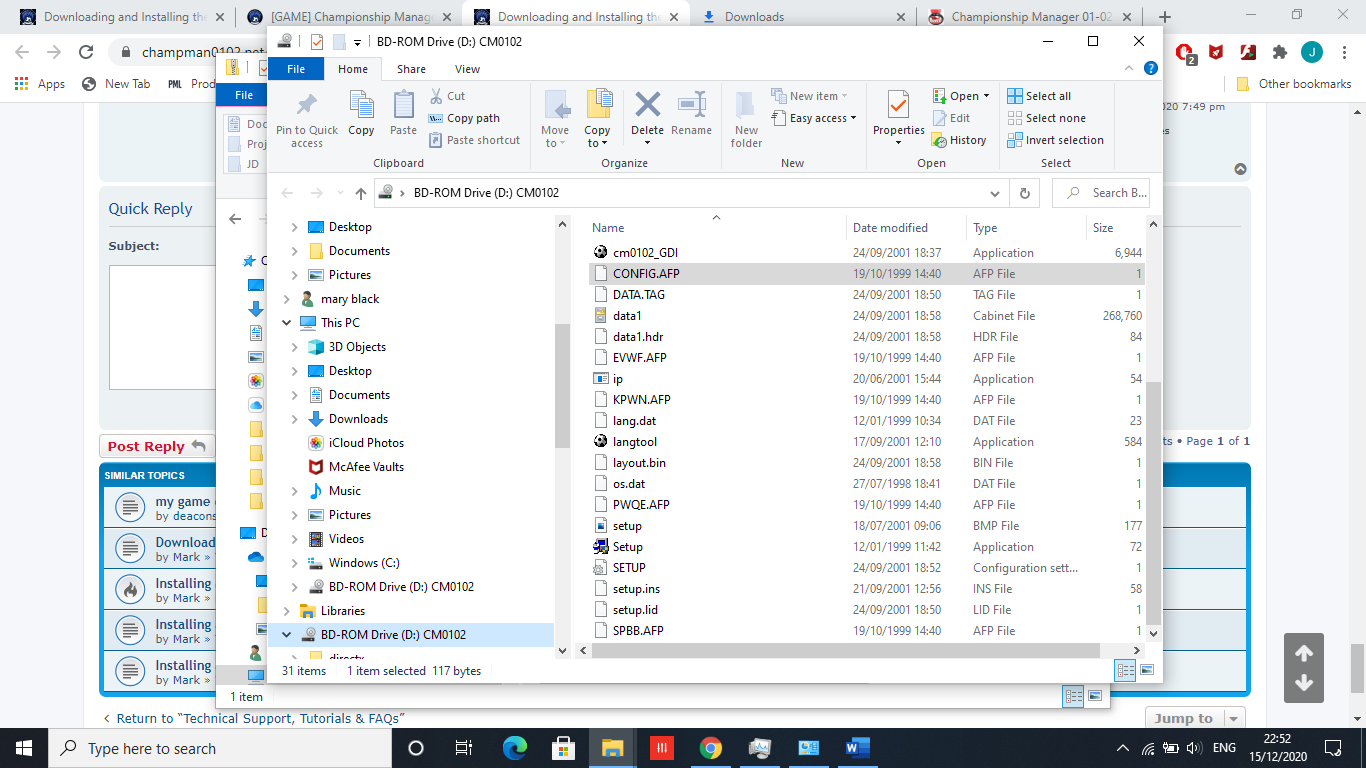Select the data1 Cabinet file
The height and width of the screenshot is (768, 1366).
click(627, 316)
